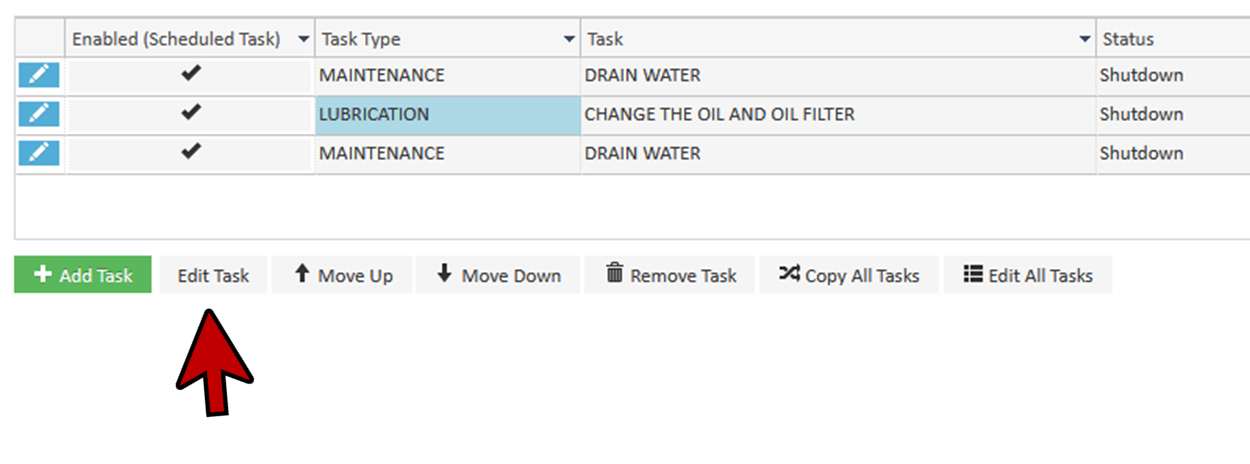The height and width of the screenshot is (464, 1250).
Task: Click pencil edit icon for LUBRICATION row
Action: [39, 114]
